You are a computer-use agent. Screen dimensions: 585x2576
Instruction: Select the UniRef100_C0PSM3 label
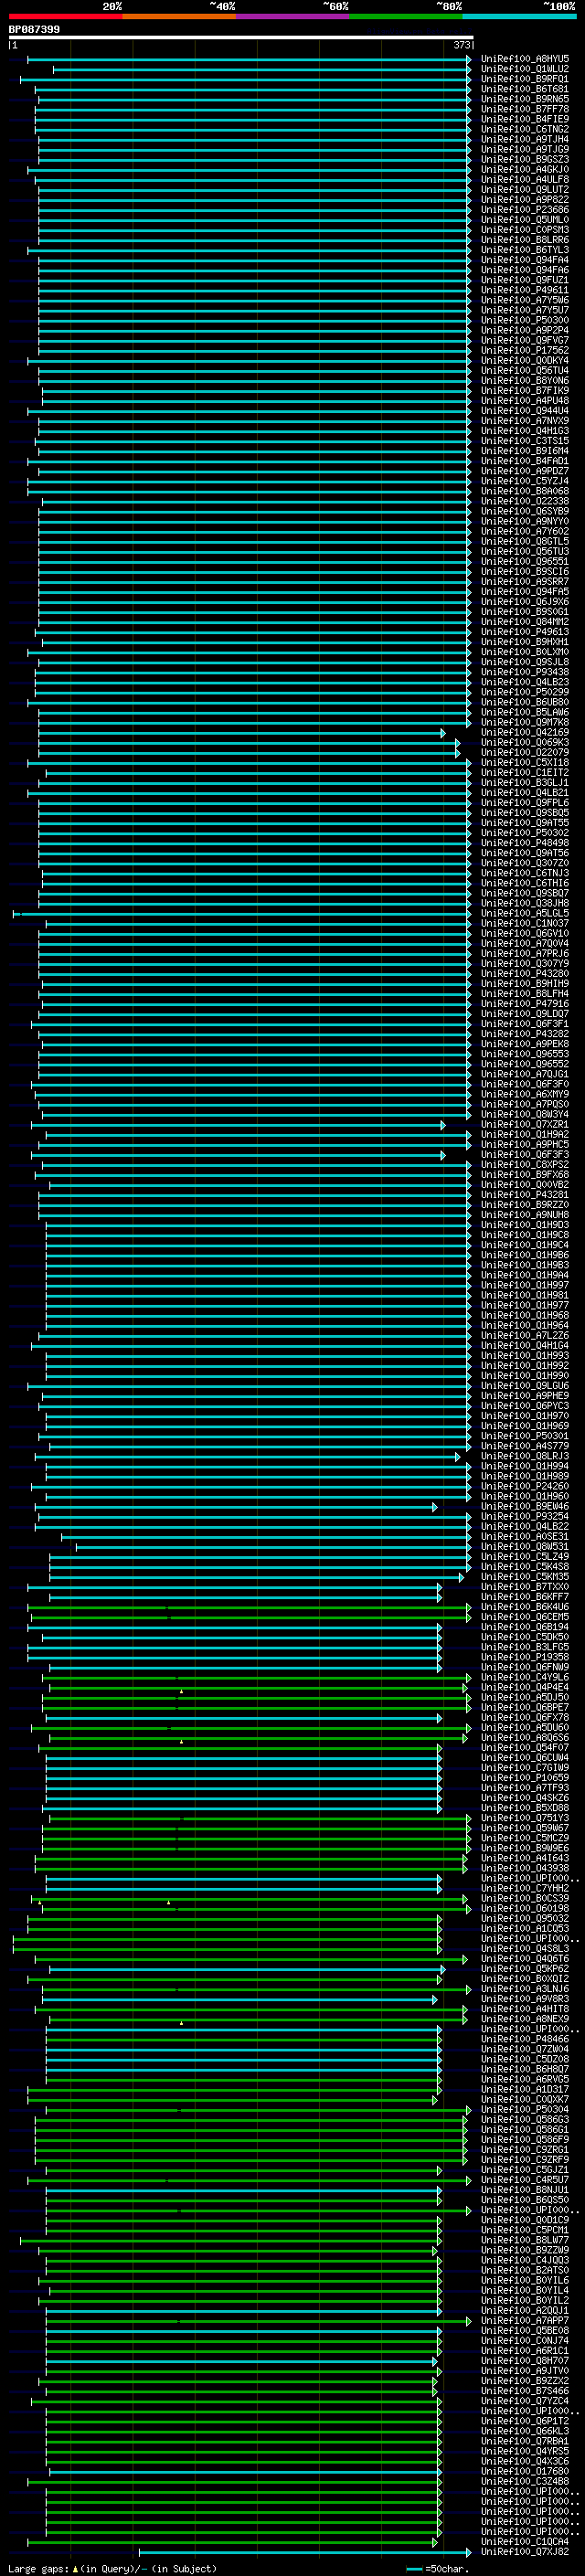(x=524, y=230)
